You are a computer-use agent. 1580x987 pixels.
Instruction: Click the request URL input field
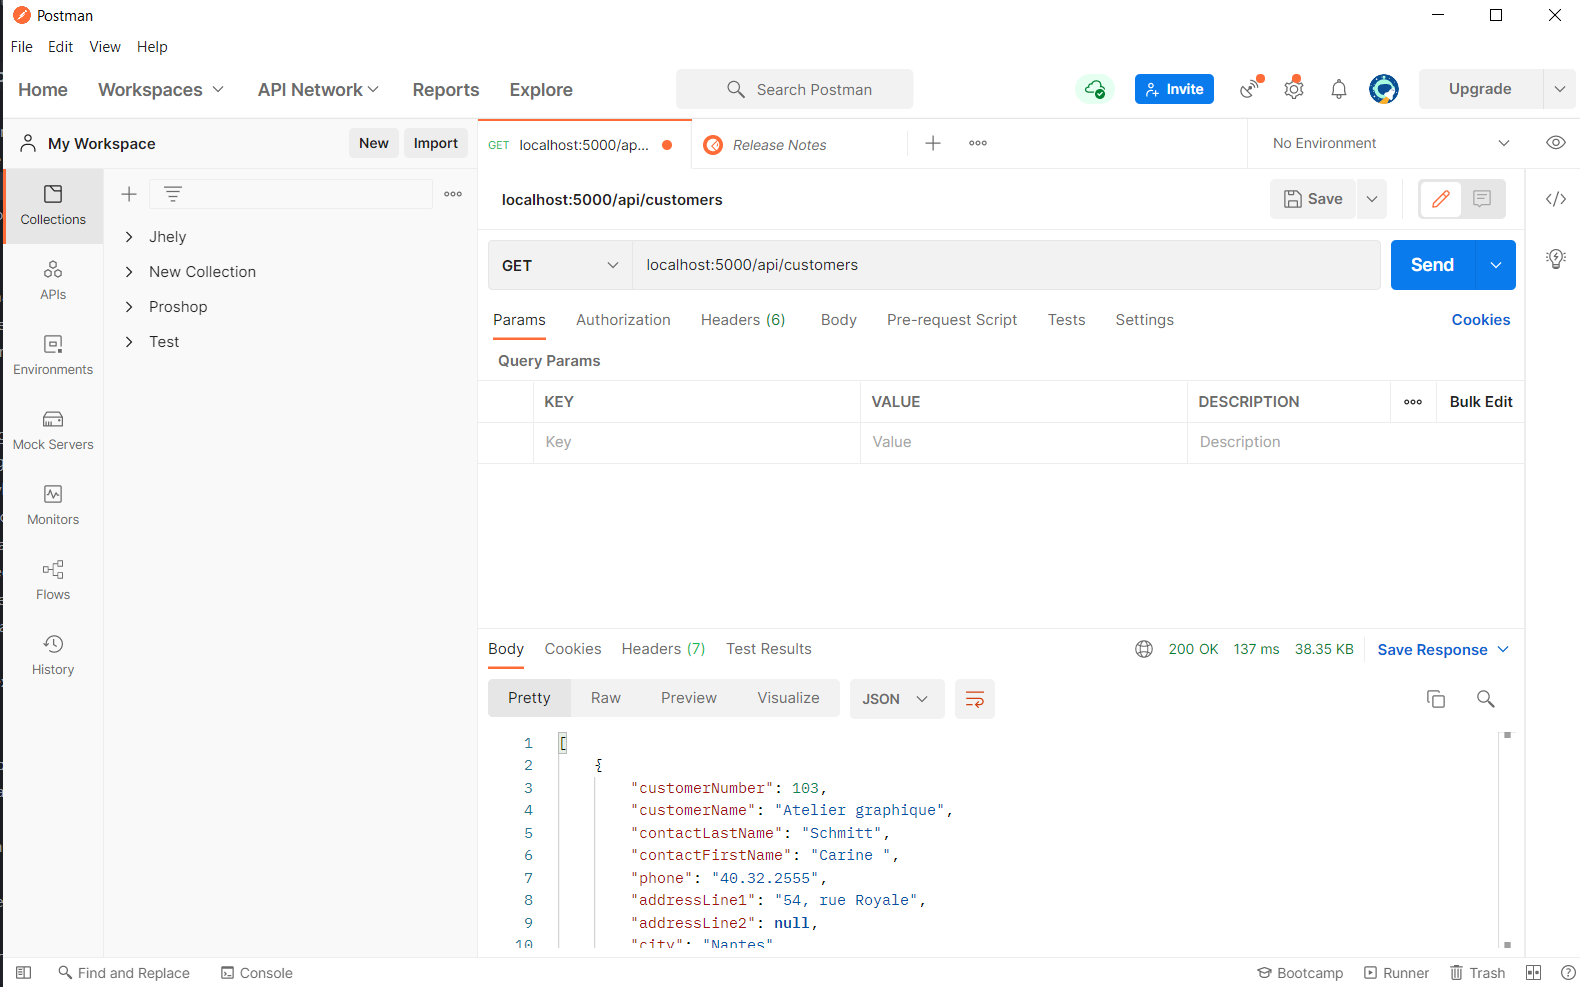click(1006, 265)
